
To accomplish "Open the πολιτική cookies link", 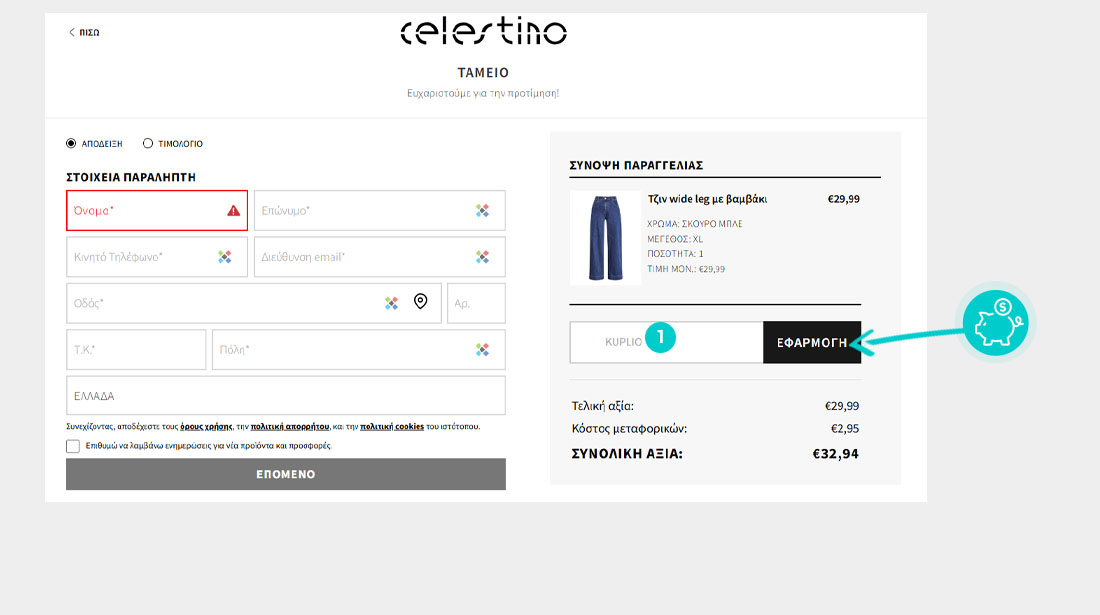I will click(392, 427).
